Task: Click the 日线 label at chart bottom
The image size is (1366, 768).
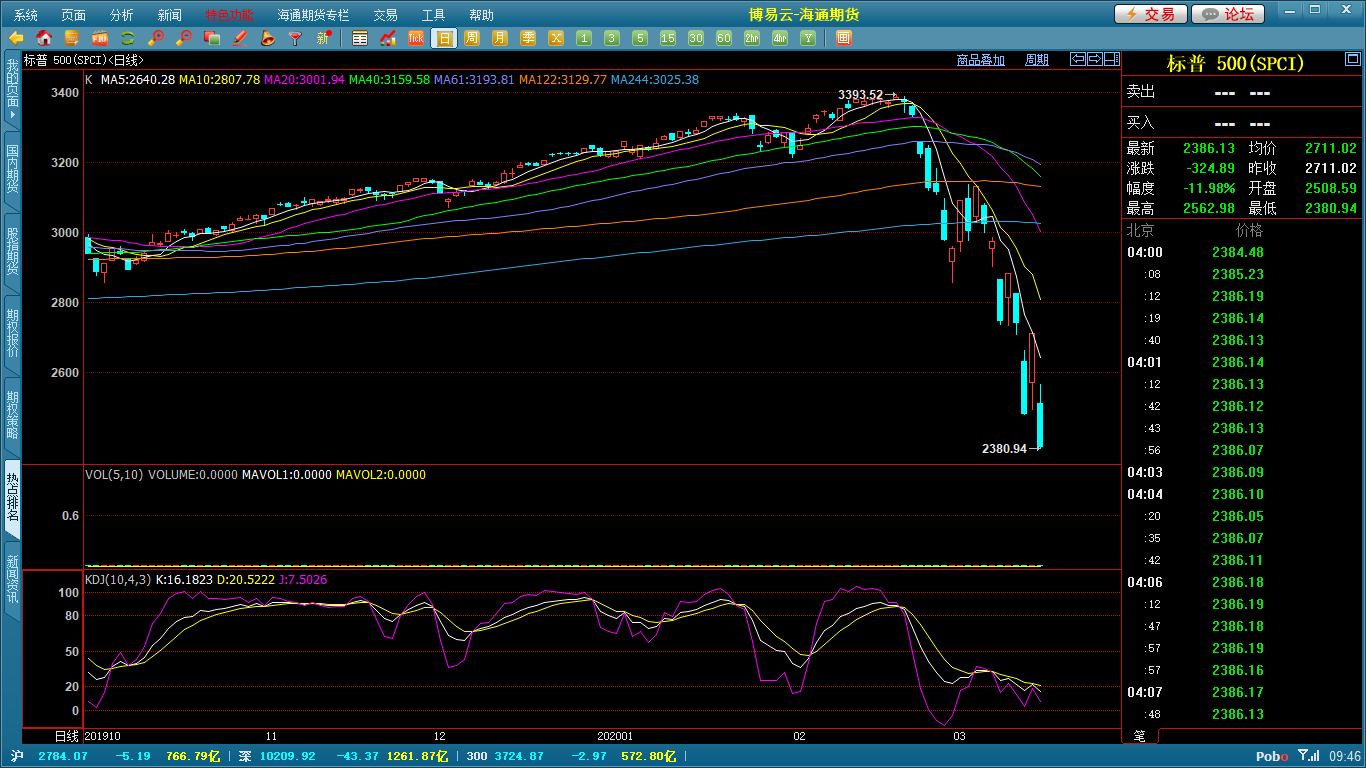Action: 65,736
